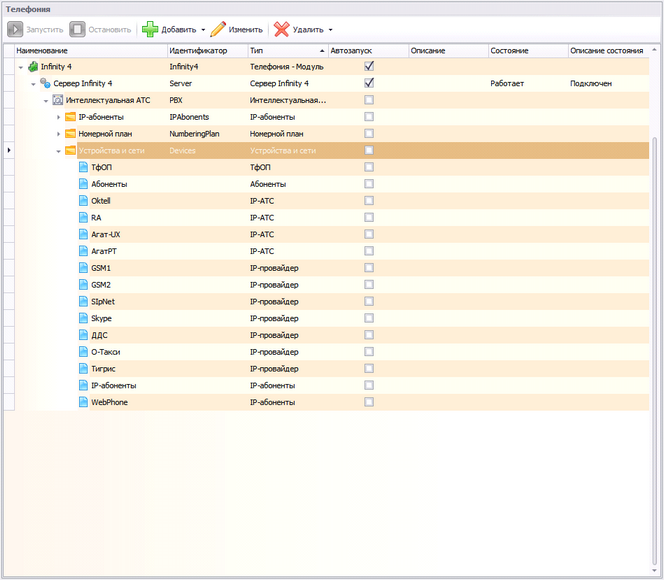This screenshot has height=580, width=664.
Task: Click the О-Такси document icon
Action: tap(83, 352)
